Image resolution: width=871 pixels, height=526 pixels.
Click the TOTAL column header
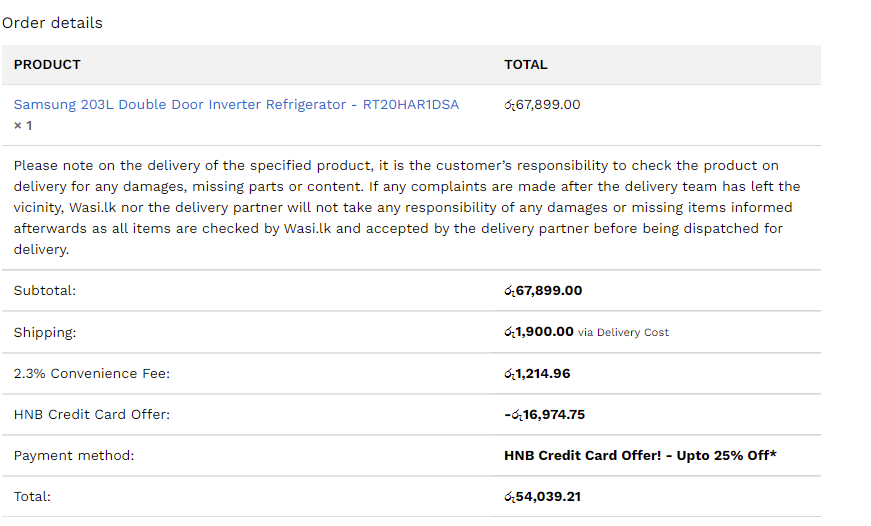click(525, 64)
